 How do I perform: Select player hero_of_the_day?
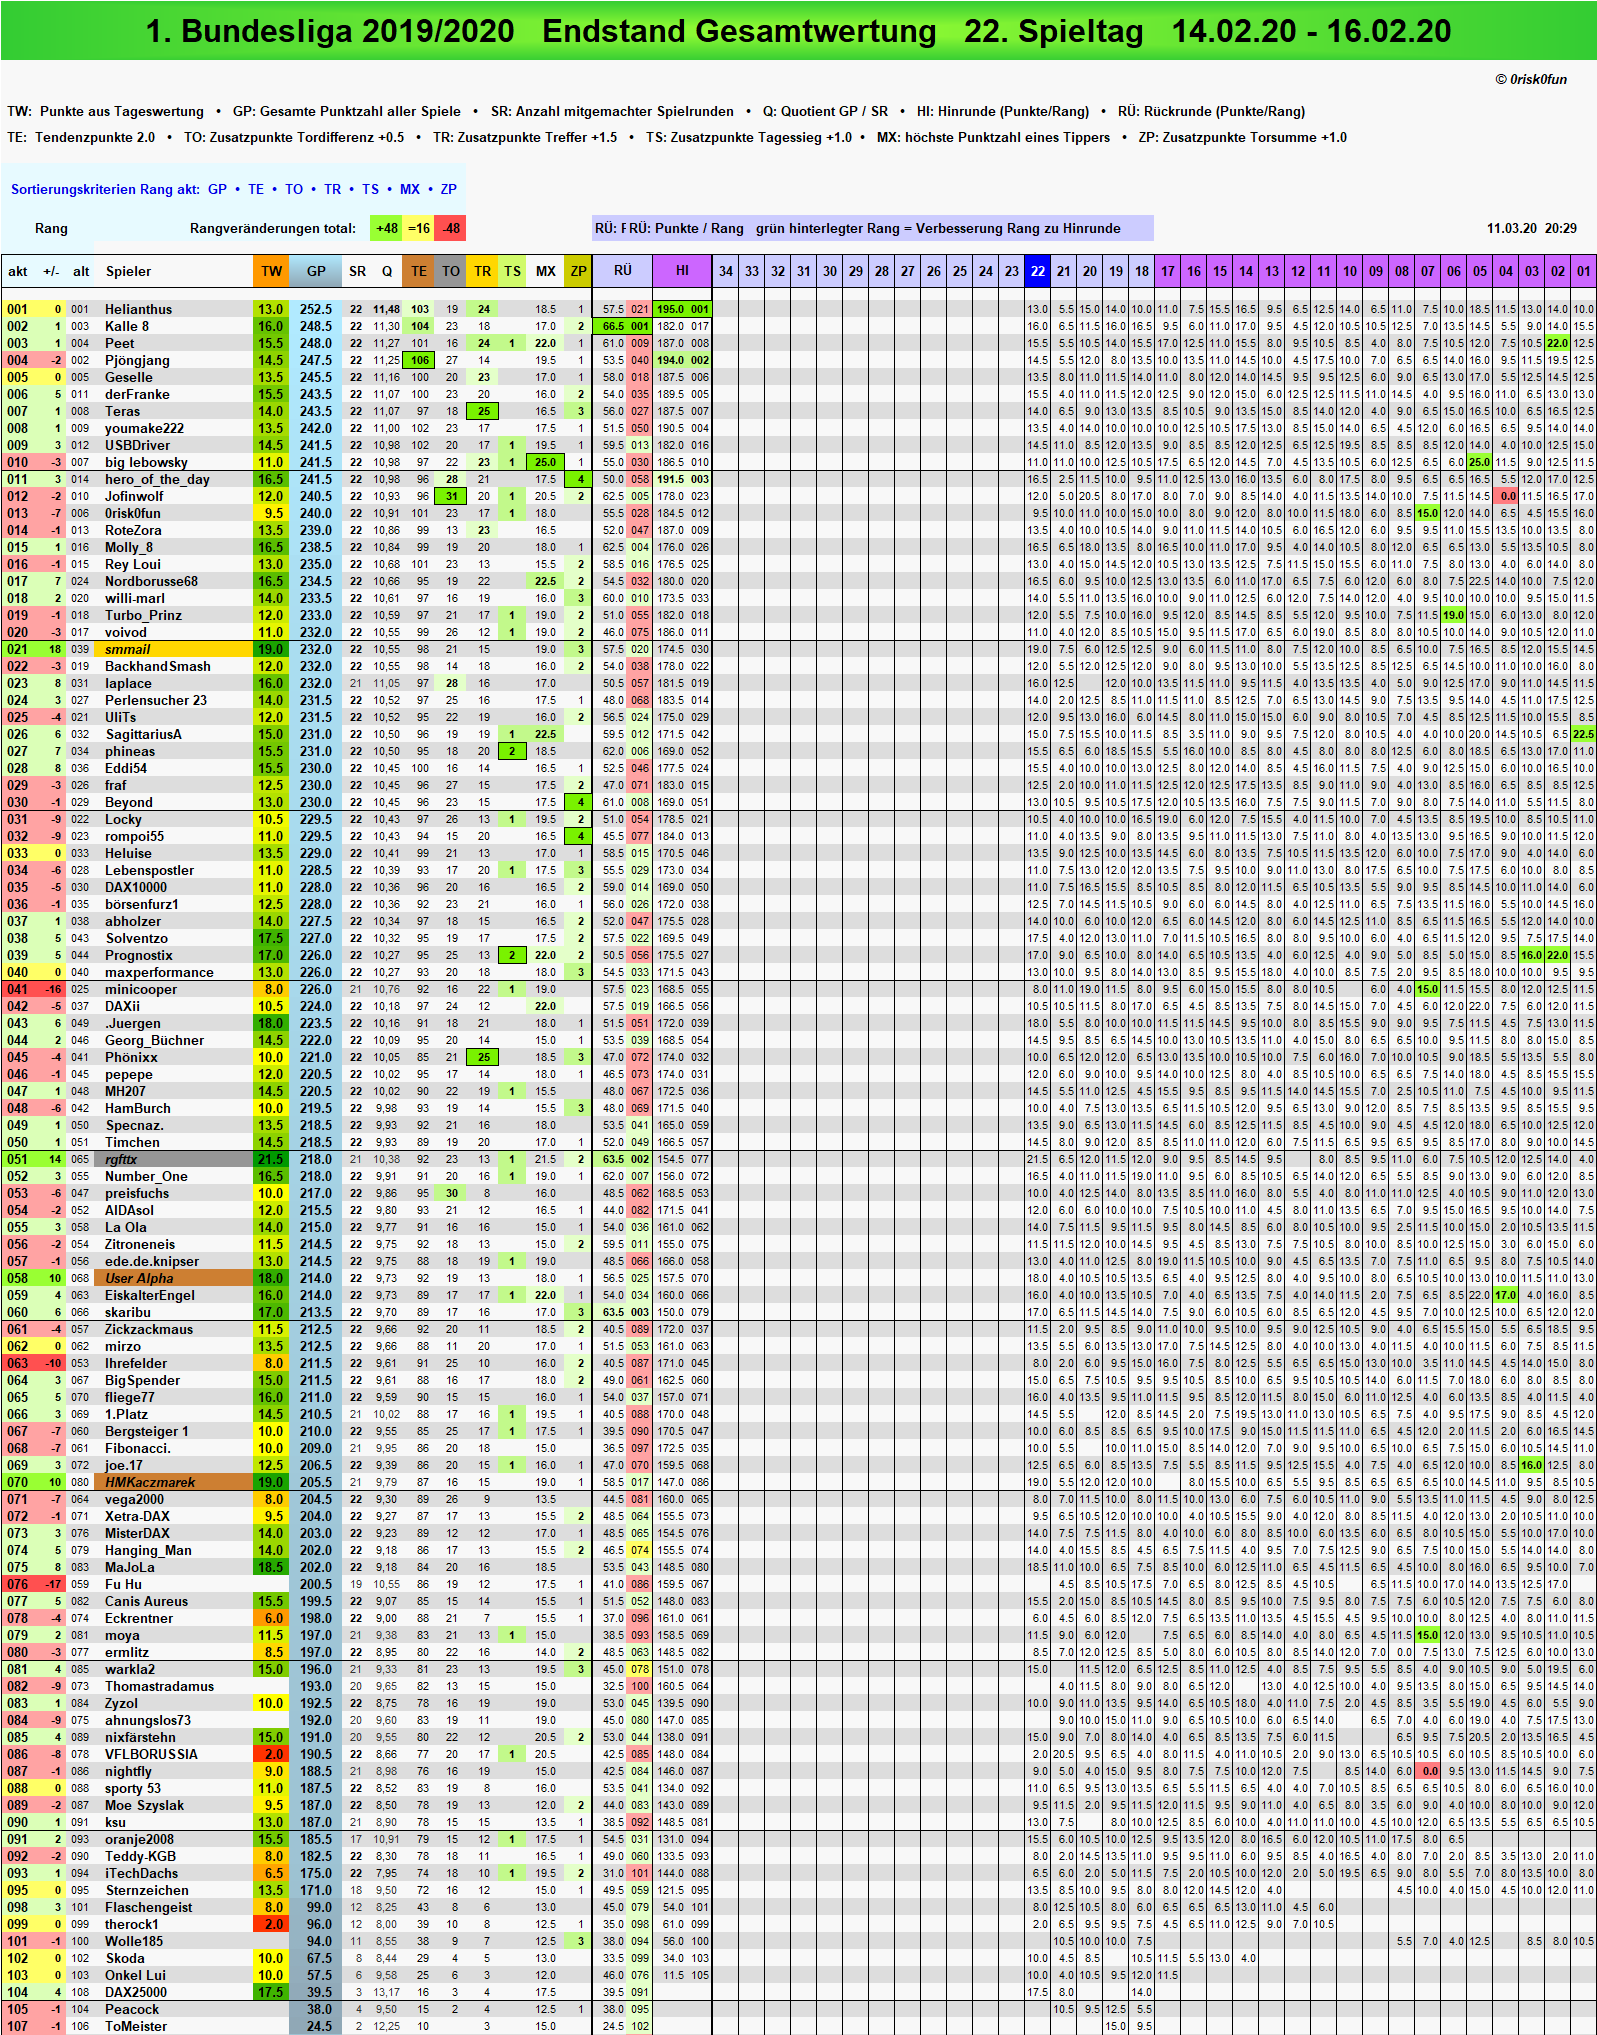pos(157,479)
